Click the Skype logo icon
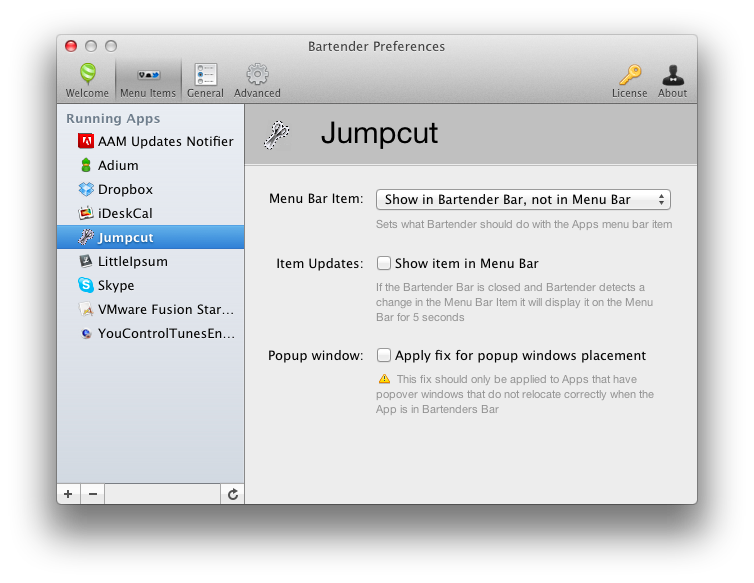The height and width of the screenshot is (583, 754). pyautogui.click(x=86, y=285)
